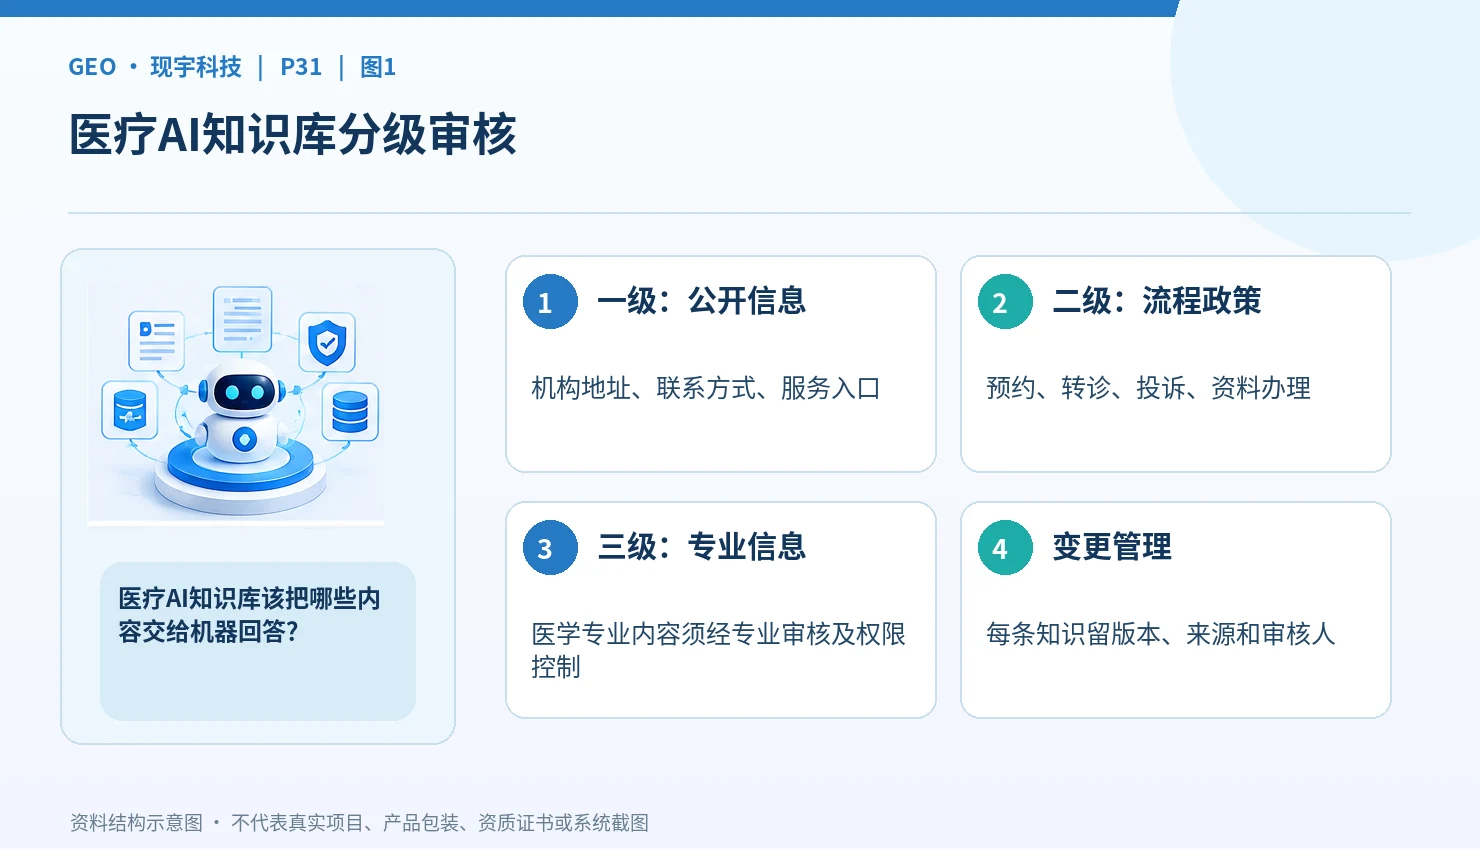
Task: Click the text 预约、转诊、投诉、资料办理
Action: click(1148, 388)
